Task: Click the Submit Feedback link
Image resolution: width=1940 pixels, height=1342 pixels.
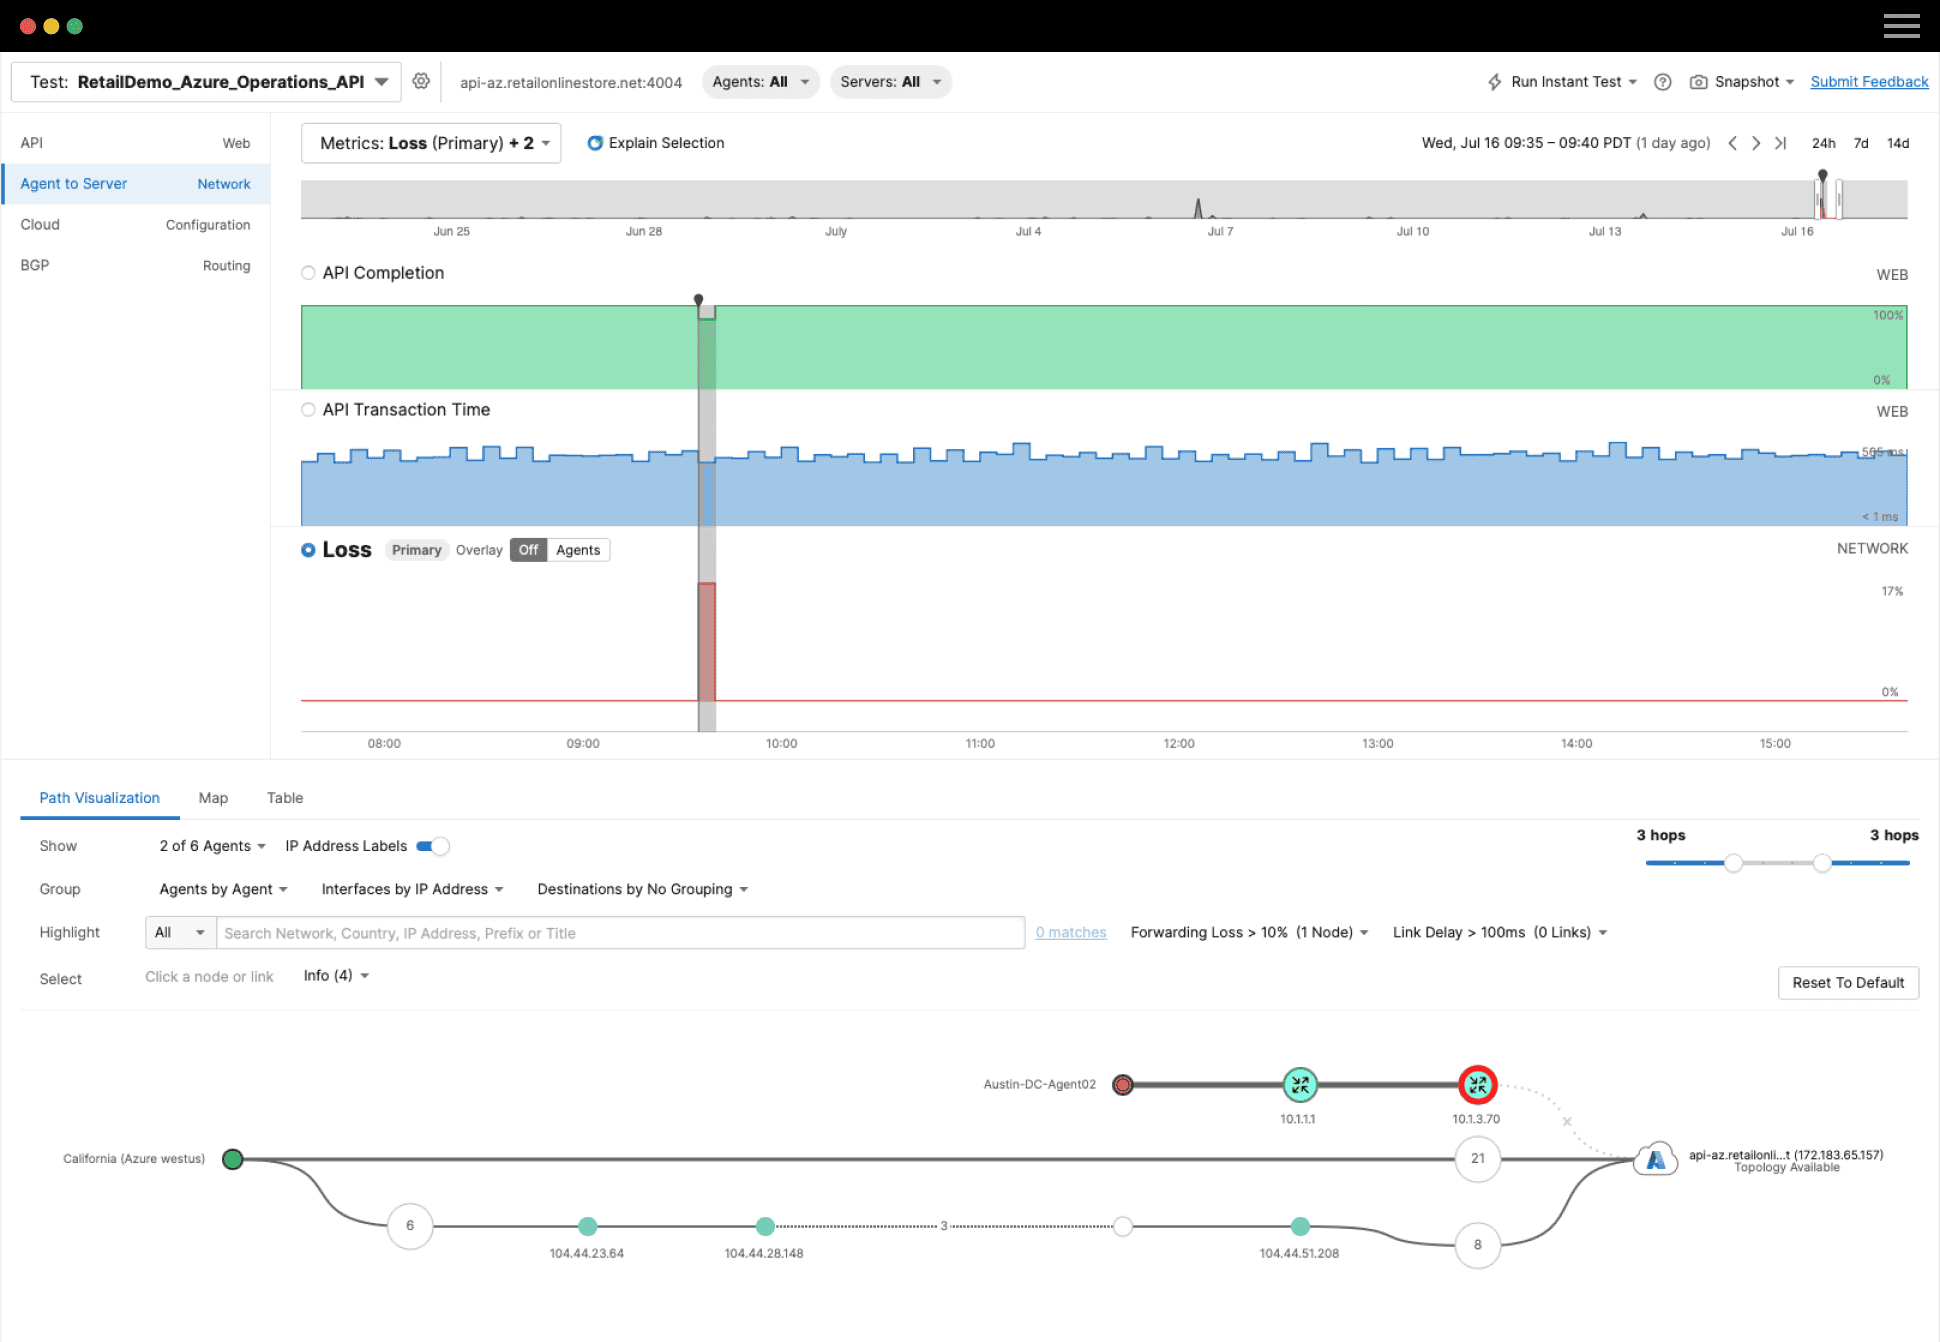Action: [1868, 82]
